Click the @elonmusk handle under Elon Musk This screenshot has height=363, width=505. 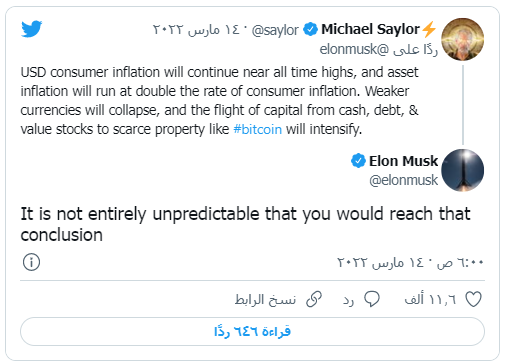click(403, 180)
